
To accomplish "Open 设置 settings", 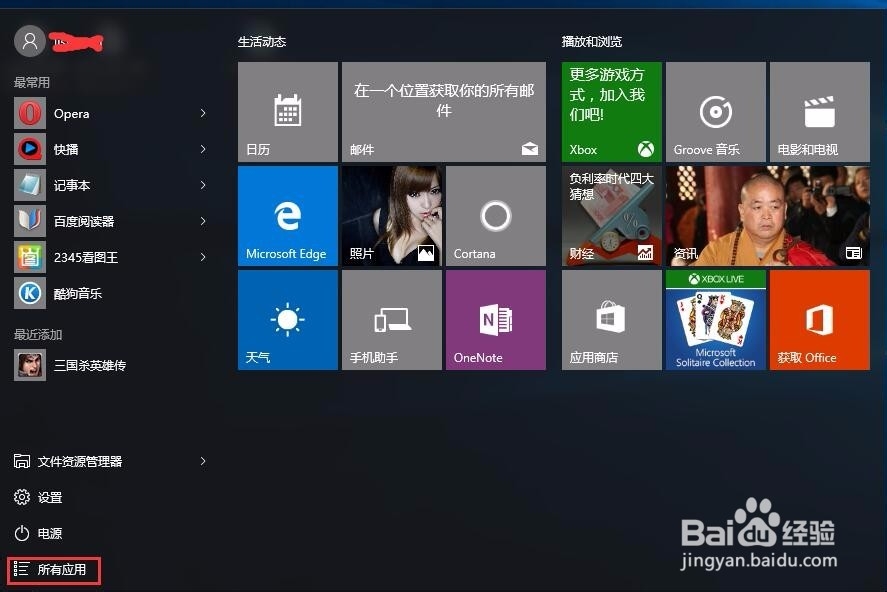I will (x=38, y=498).
